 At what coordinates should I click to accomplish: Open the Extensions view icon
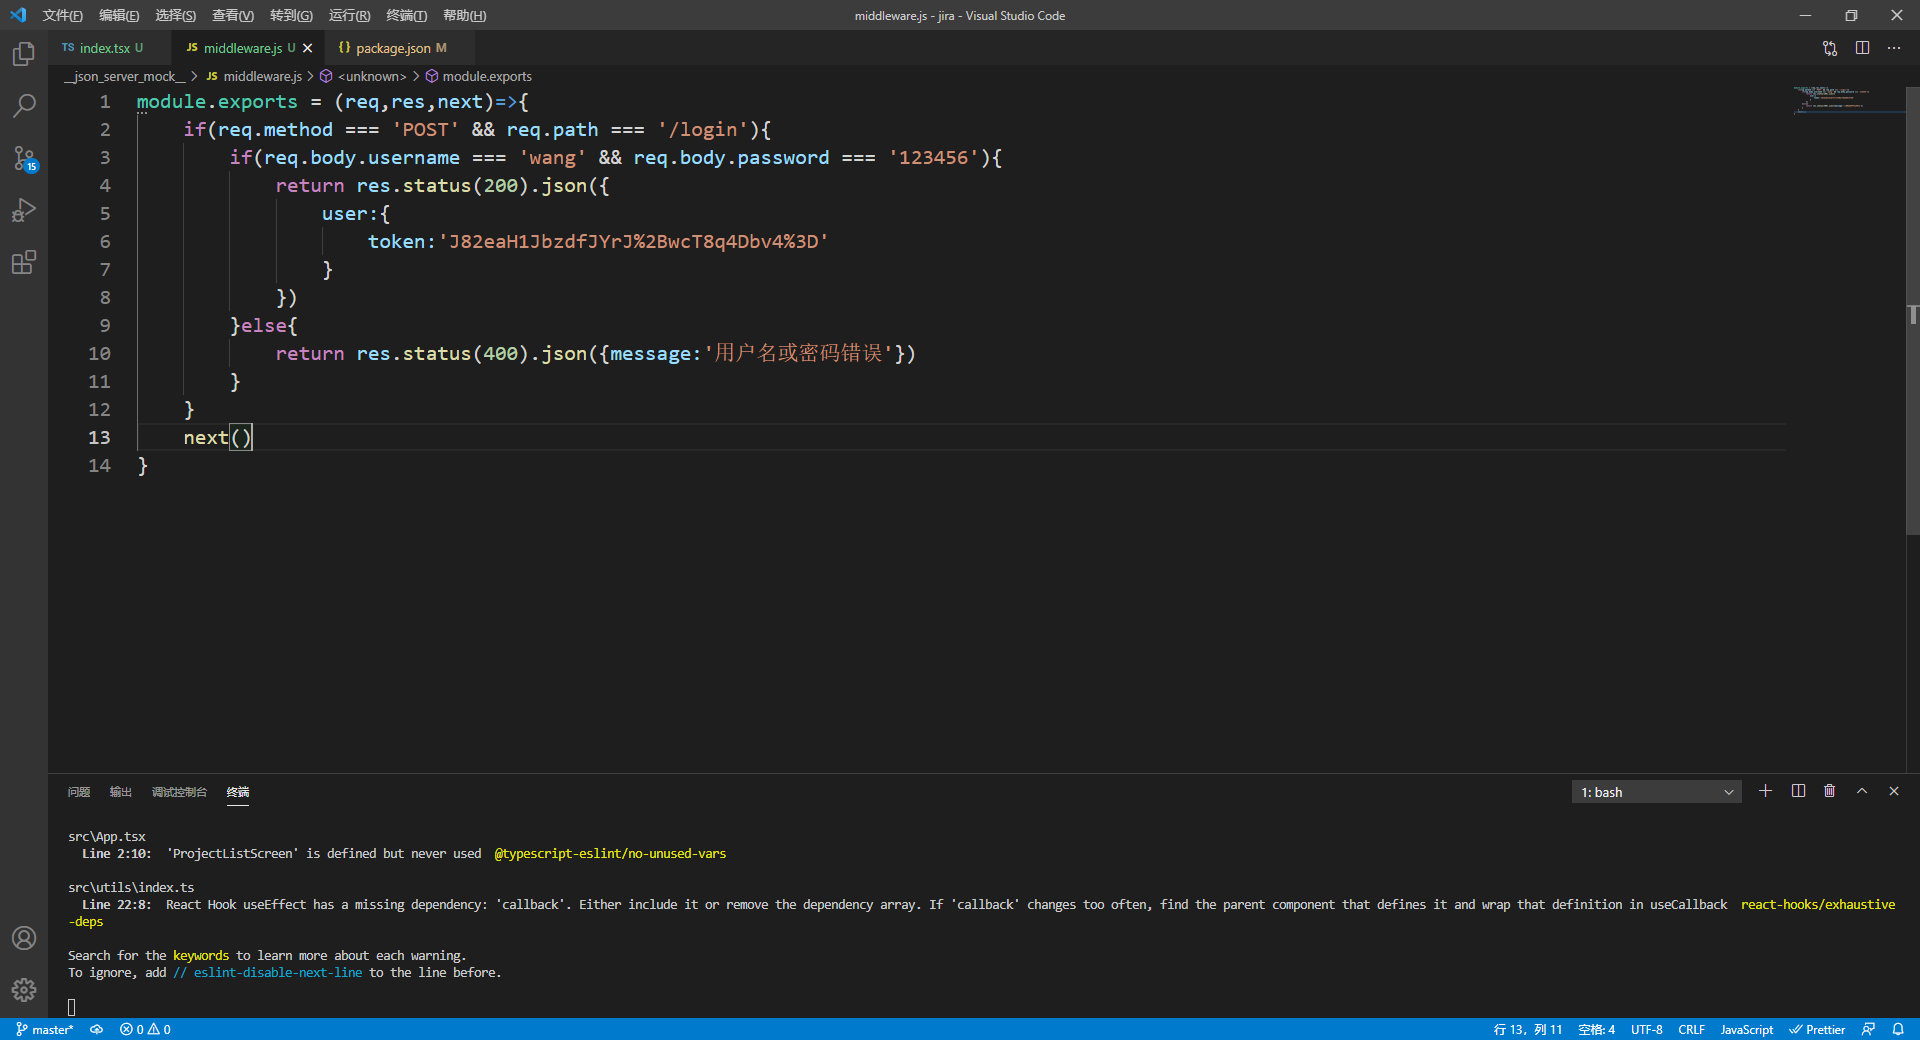coord(24,262)
